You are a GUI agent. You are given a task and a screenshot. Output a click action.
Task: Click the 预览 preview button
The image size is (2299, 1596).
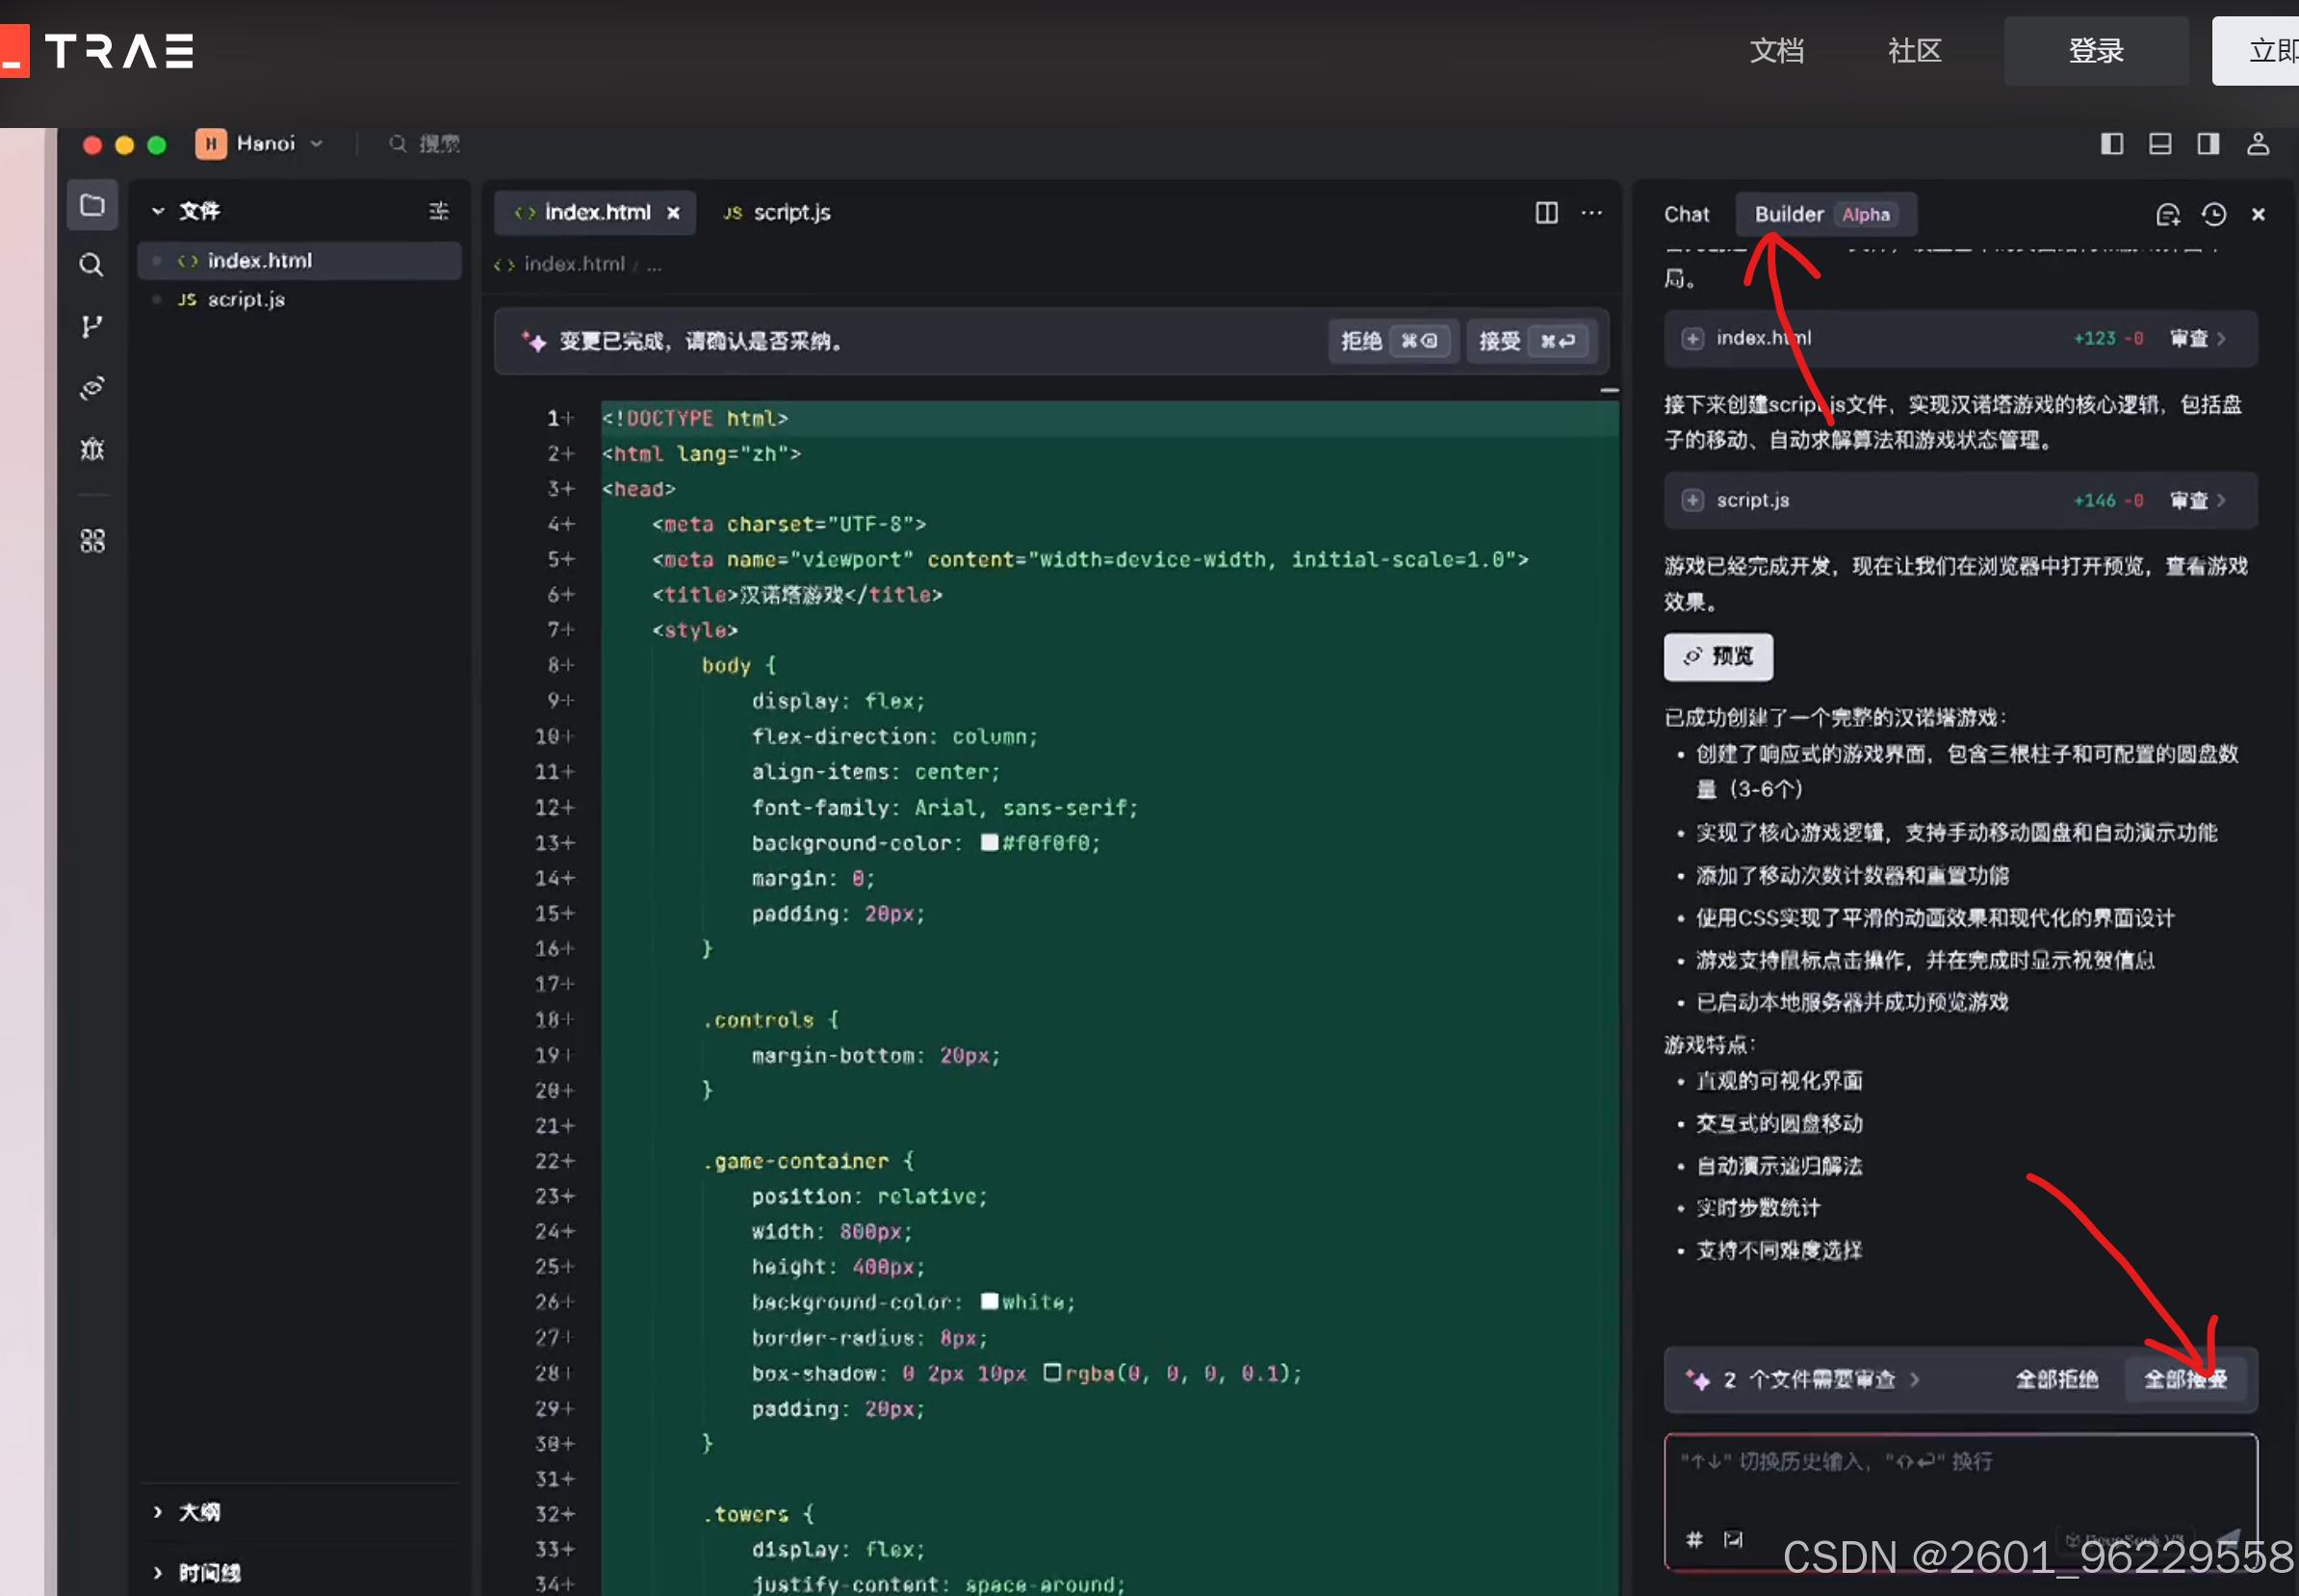[x=1717, y=656]
